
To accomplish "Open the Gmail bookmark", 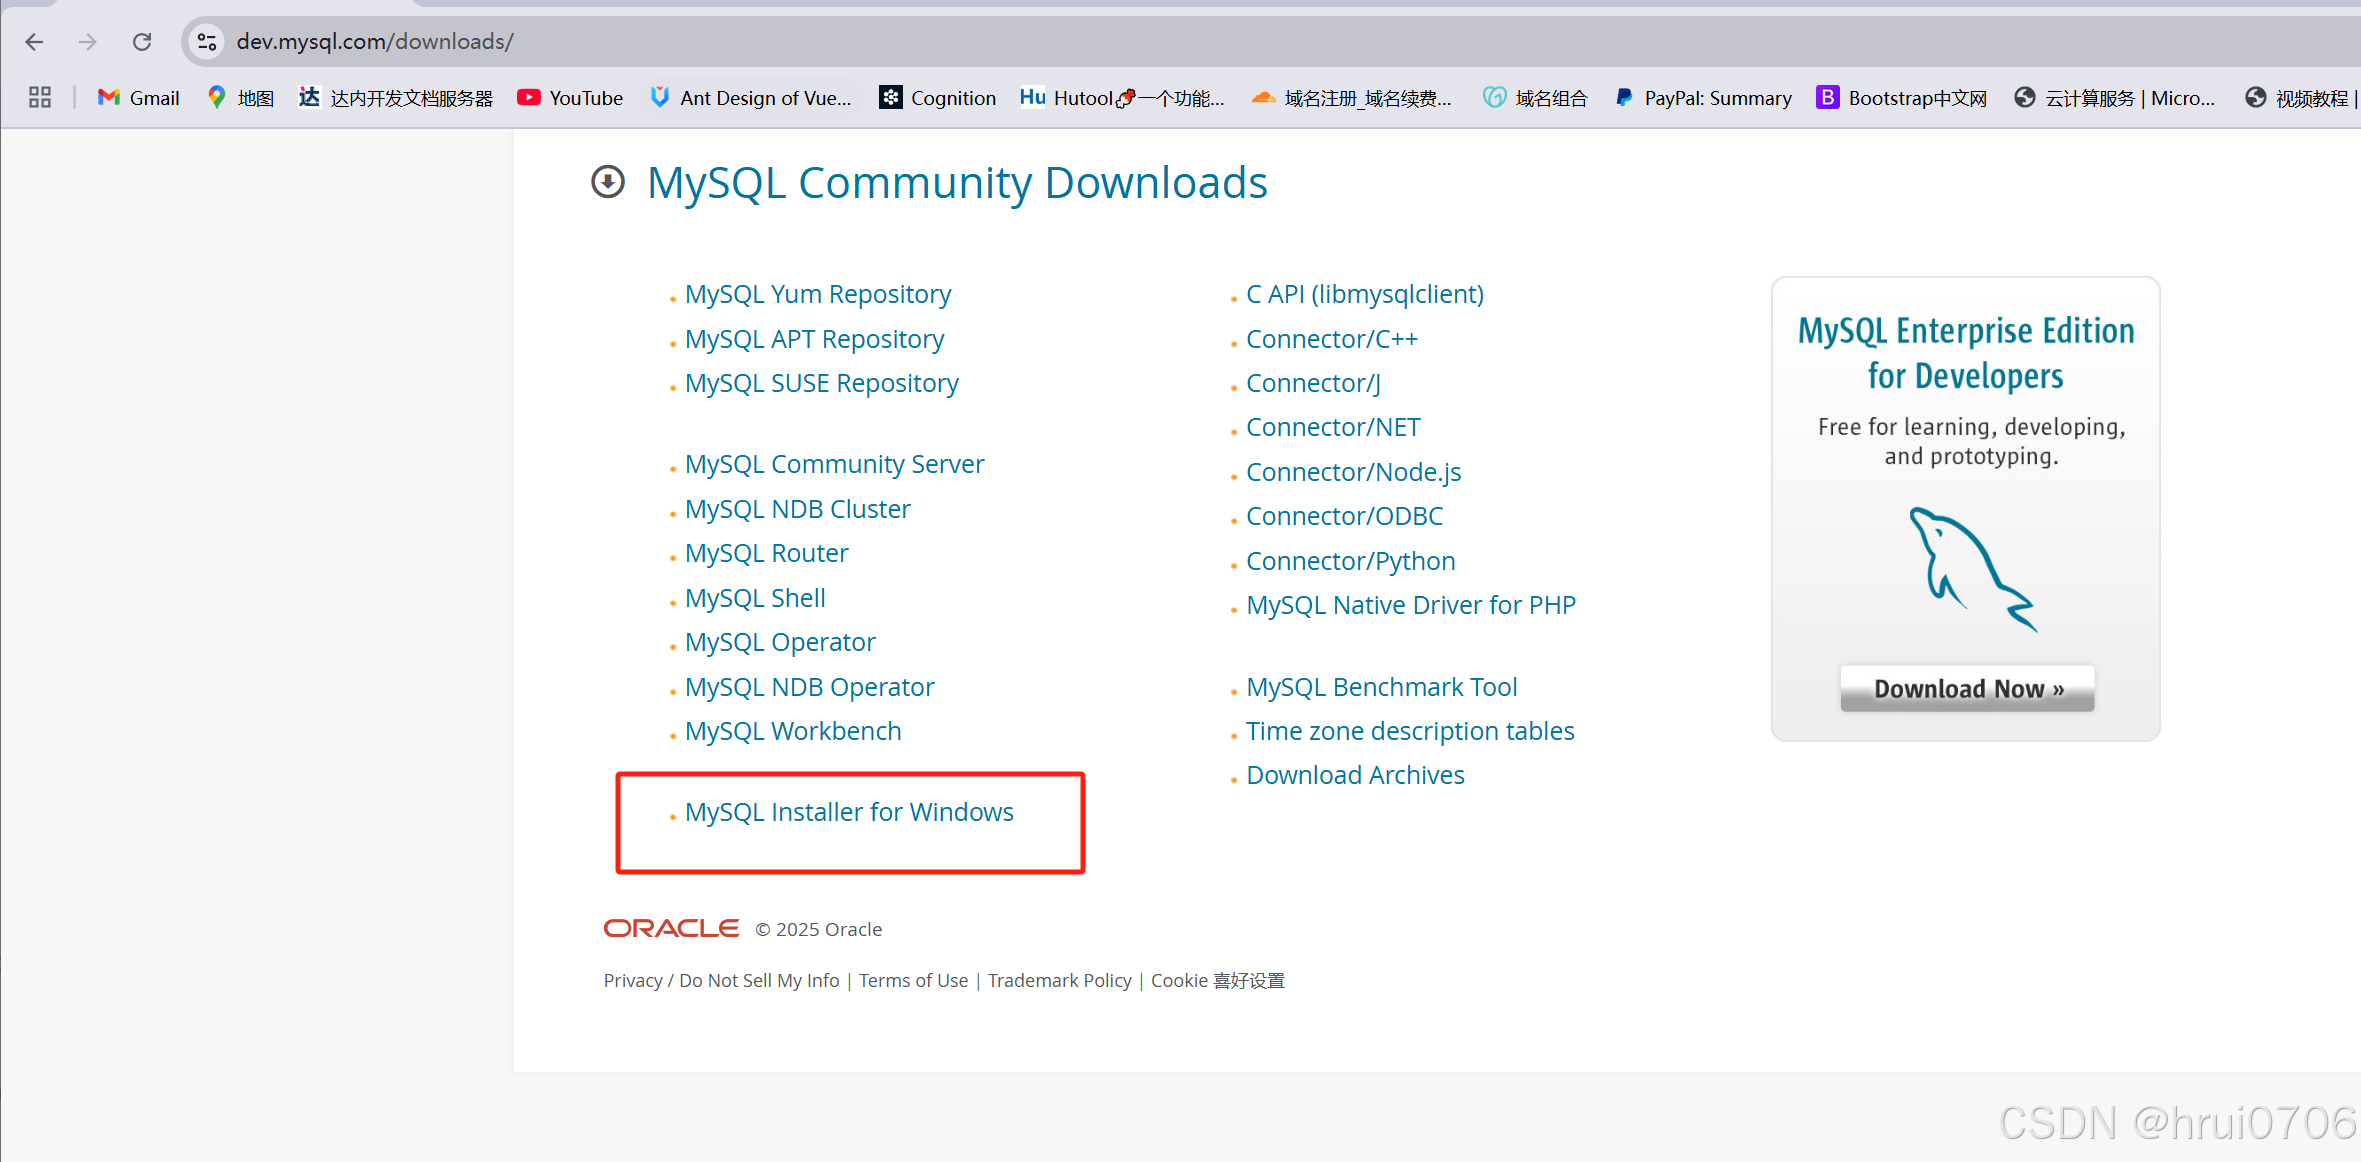I will 138,97.
